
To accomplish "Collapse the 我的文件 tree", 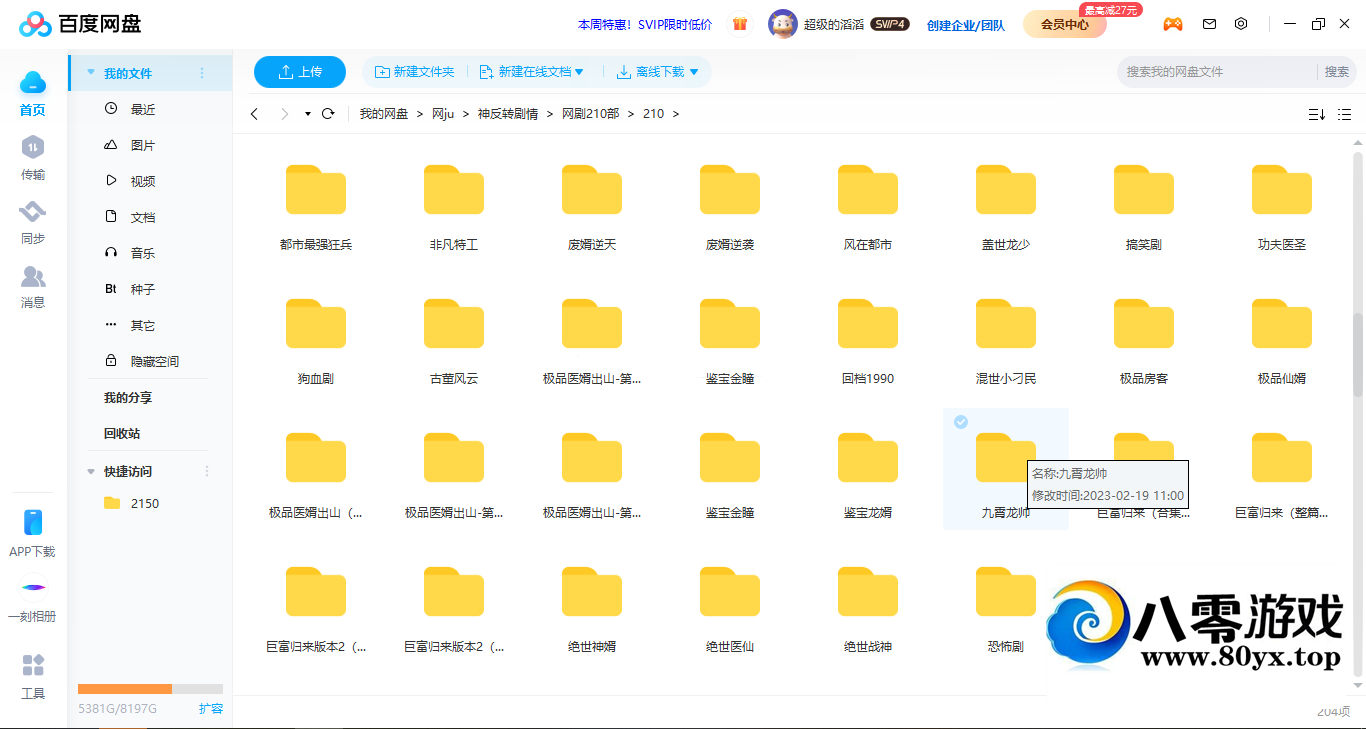I will (91, 73).
